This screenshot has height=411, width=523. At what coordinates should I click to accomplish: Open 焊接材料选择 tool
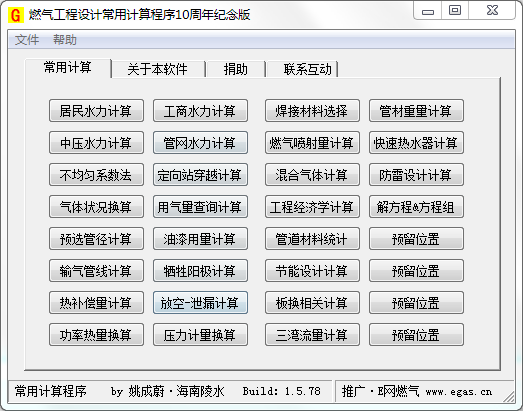point(312,111)
